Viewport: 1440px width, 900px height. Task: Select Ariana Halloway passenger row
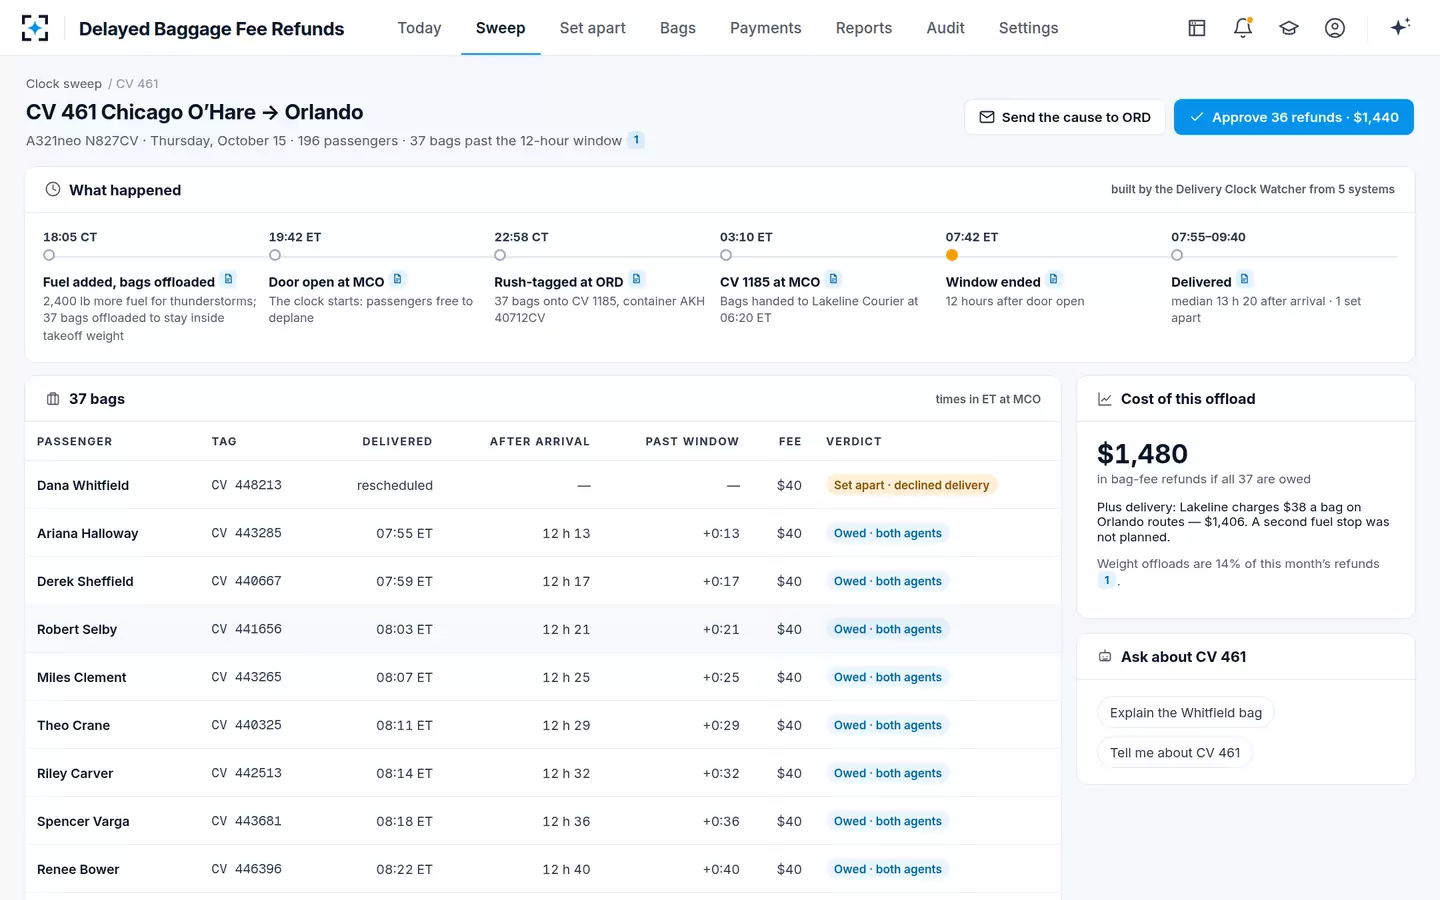pyautogui.click(x=543, y=533)
